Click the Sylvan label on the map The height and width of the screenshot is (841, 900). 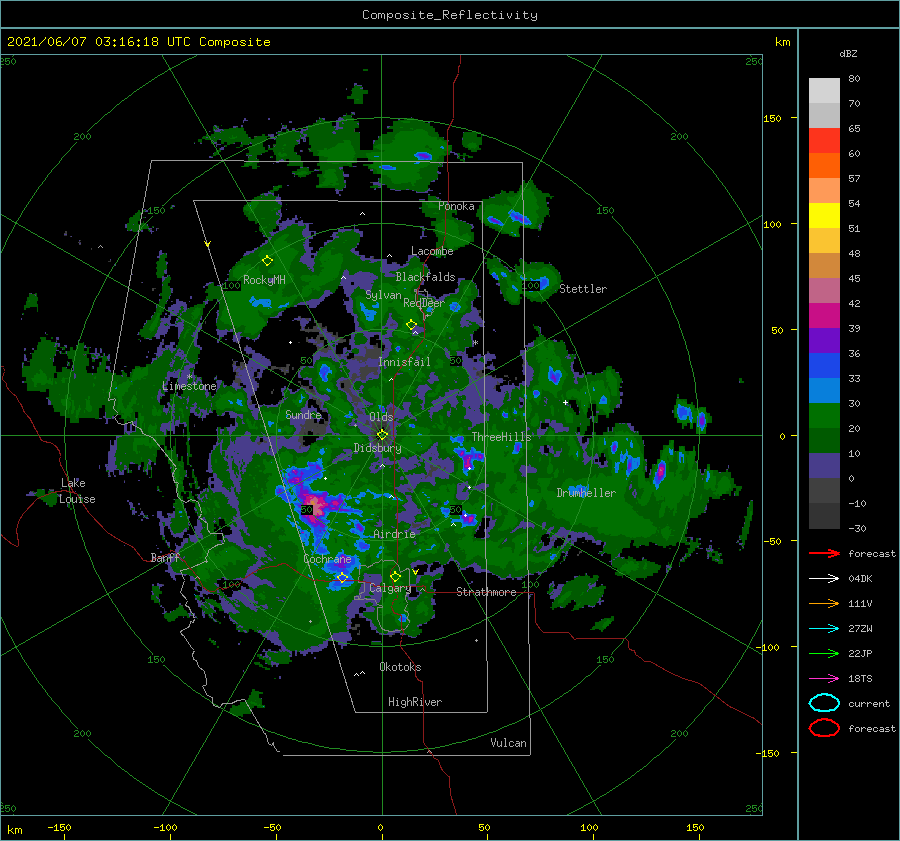point(383,295)
